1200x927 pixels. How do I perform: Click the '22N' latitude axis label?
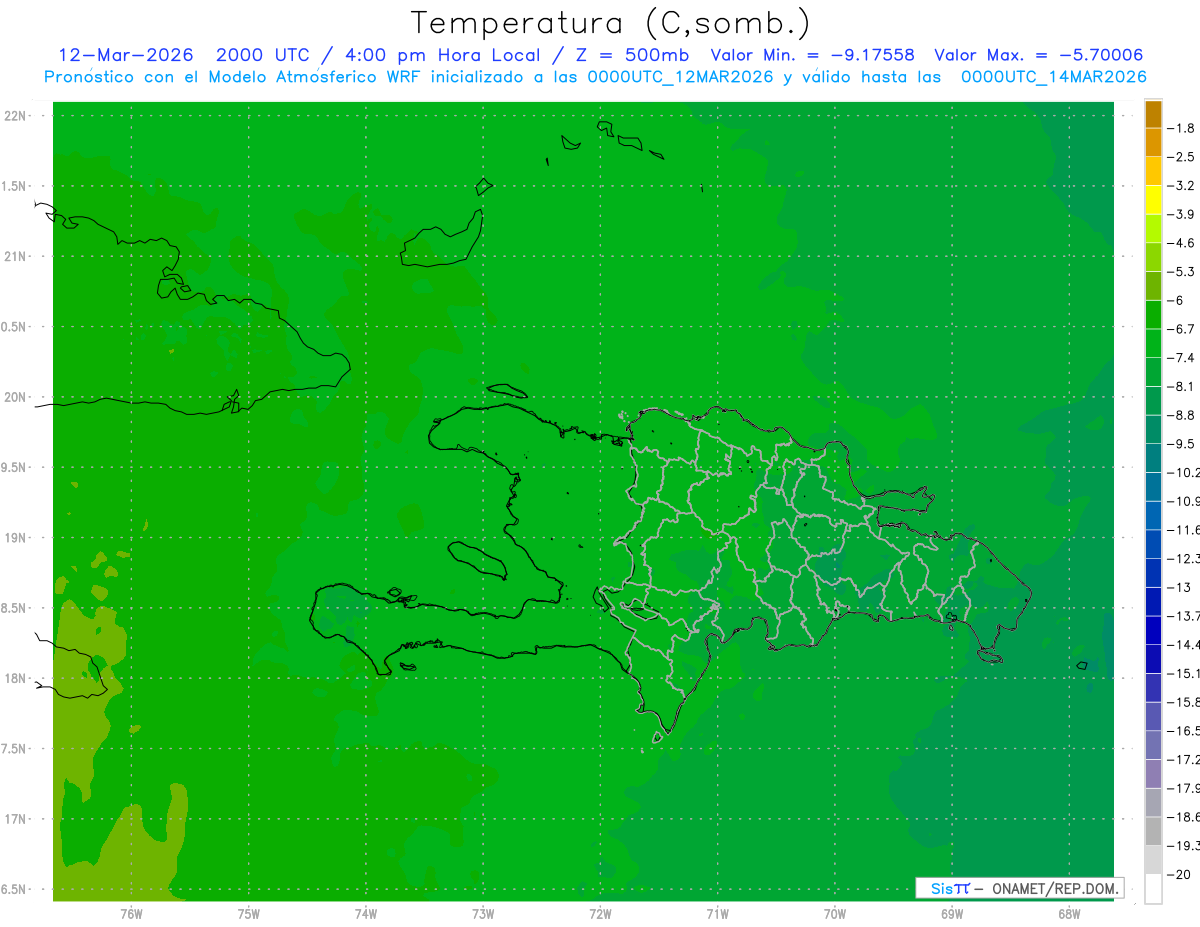16,115
